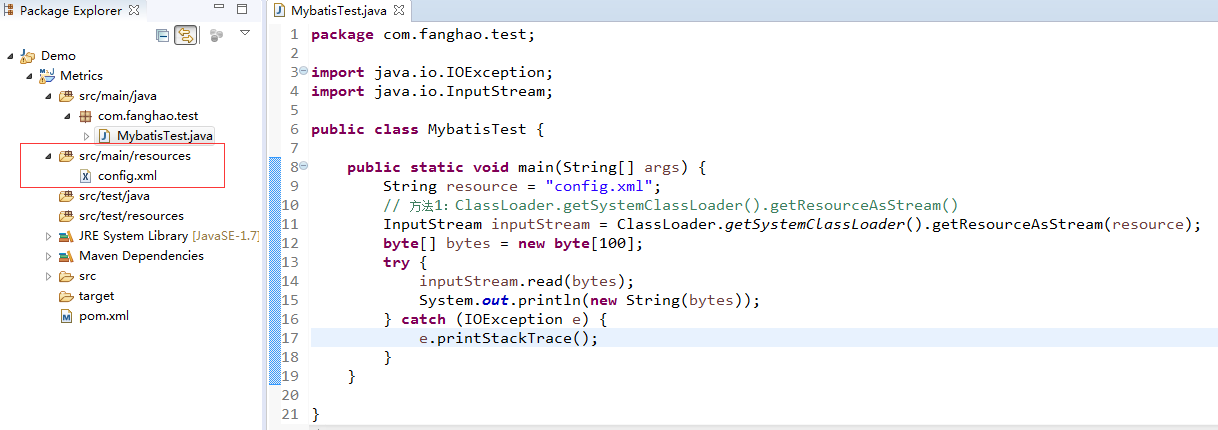Viewport: 1218px width, 430px height.
Task: Select MybatisTest.java in the tree
Action: (165, 136)
